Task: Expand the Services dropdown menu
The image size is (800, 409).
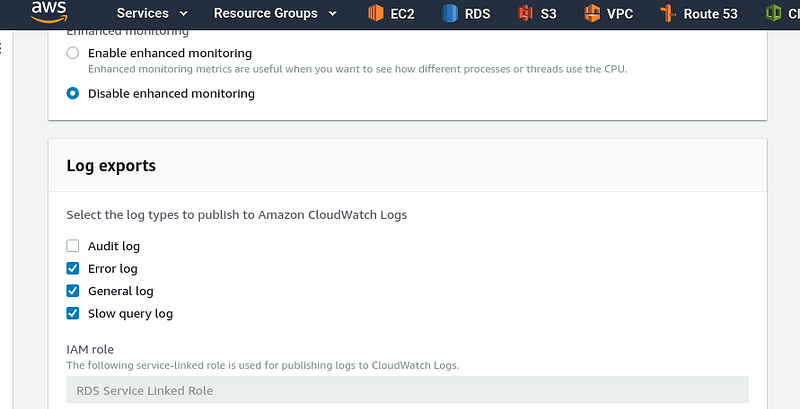Action: click(x=152, y=13)
